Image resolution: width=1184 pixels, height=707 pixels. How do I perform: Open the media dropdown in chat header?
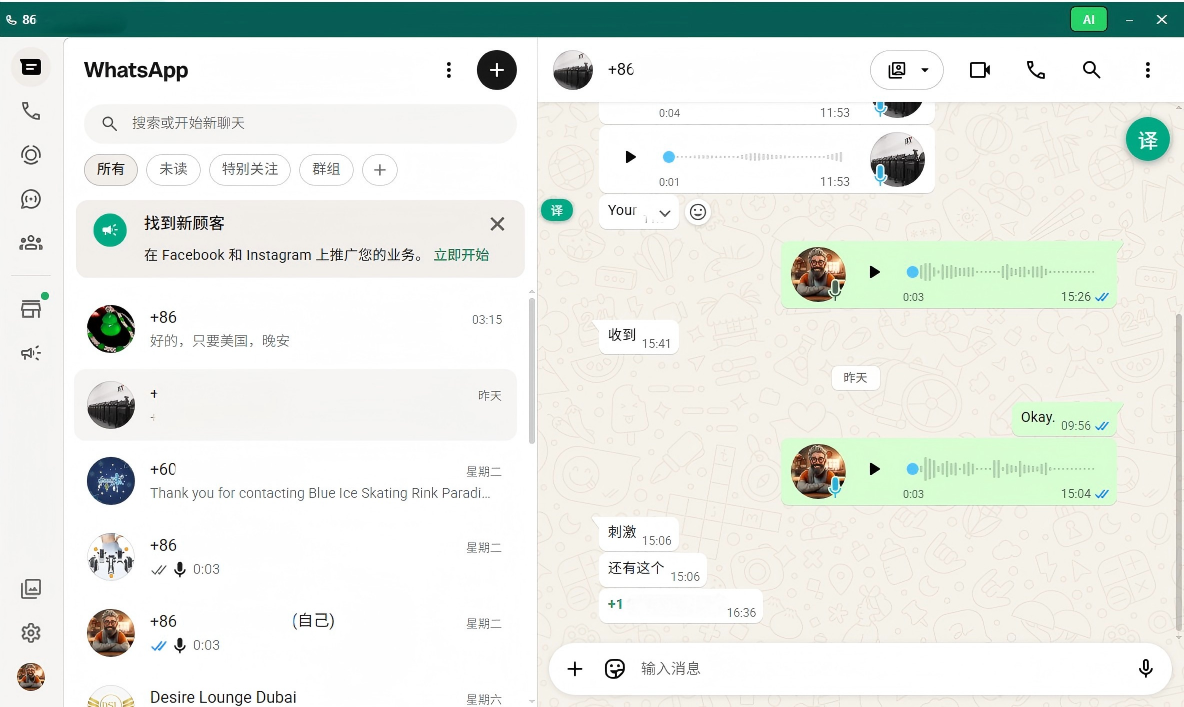[907, 70]
